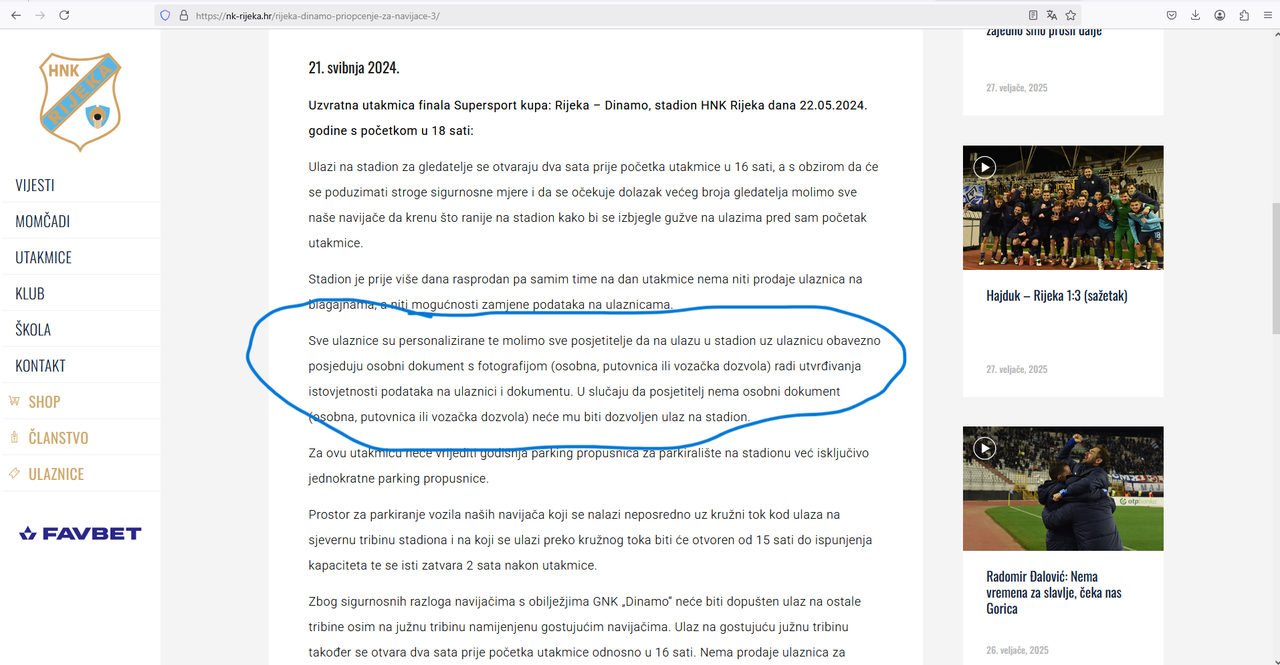Toggle reader view for this page
Viewport: 1280px width, 665px height.
[1033, 15]
